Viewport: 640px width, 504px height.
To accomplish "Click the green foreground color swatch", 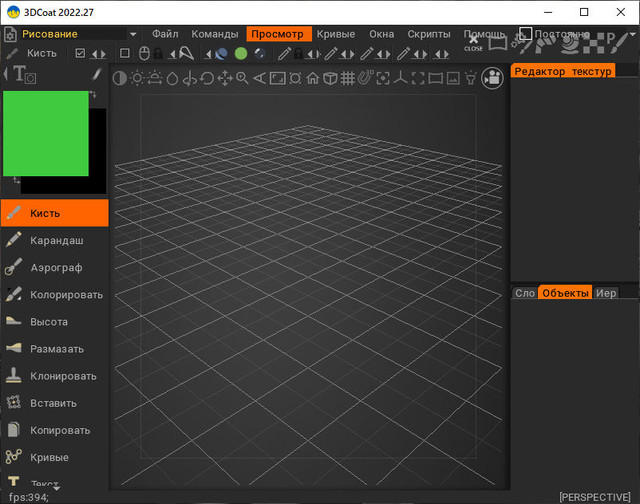I will tap(45, 133).
